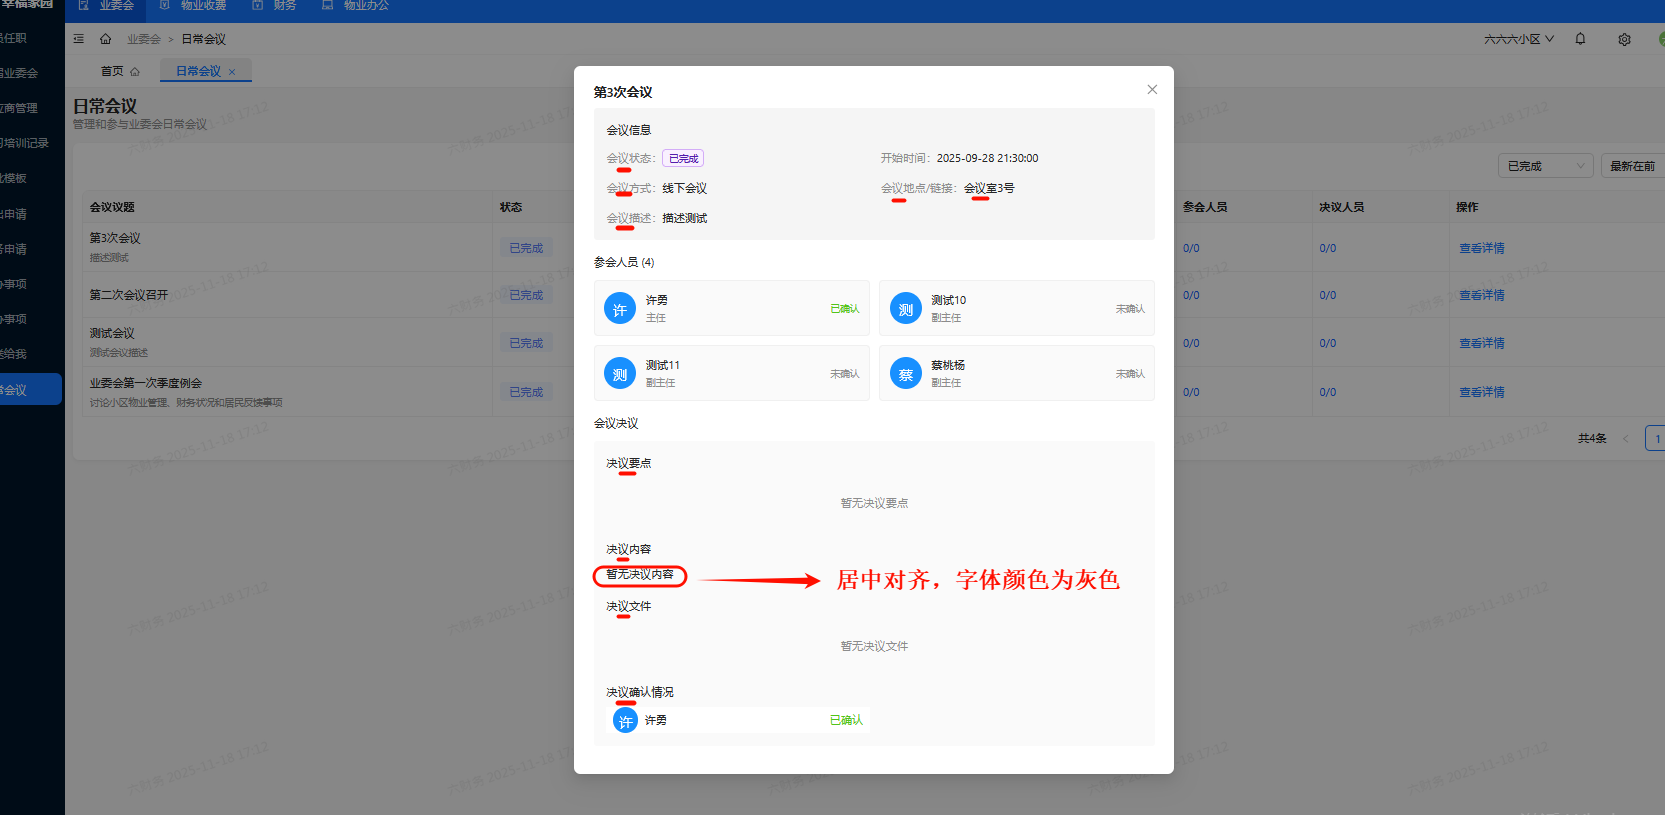Click the 业委会 breadcrumb link
This screenshot has height=815, width=1665.
(x=143, y=39)
